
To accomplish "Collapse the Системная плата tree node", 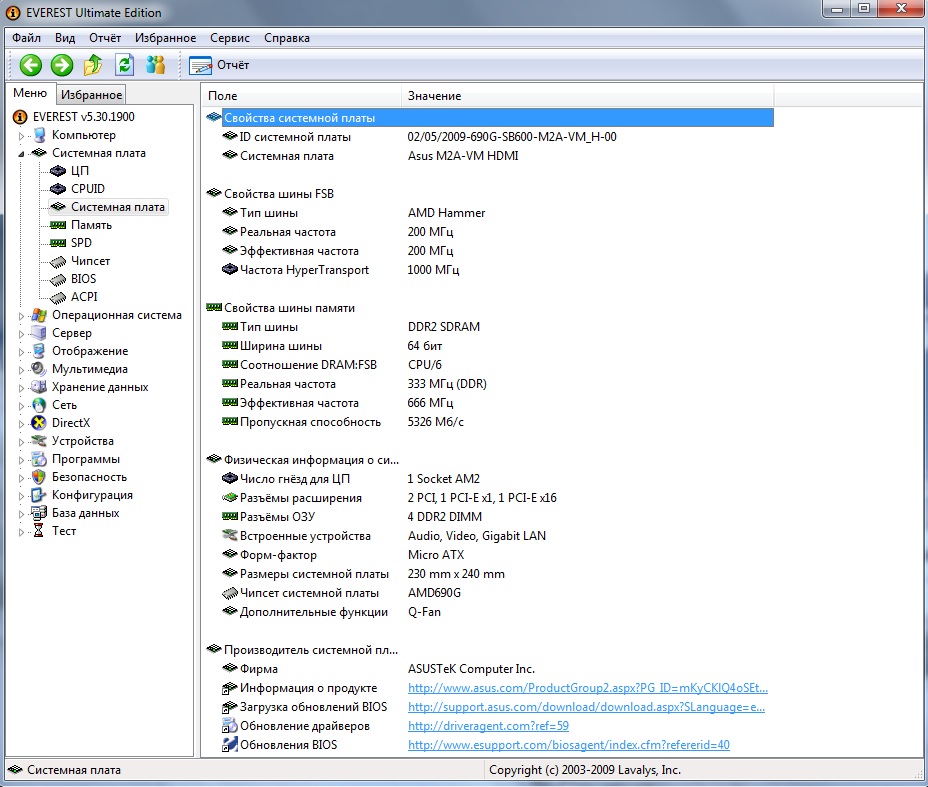I will tap(21, 154).
